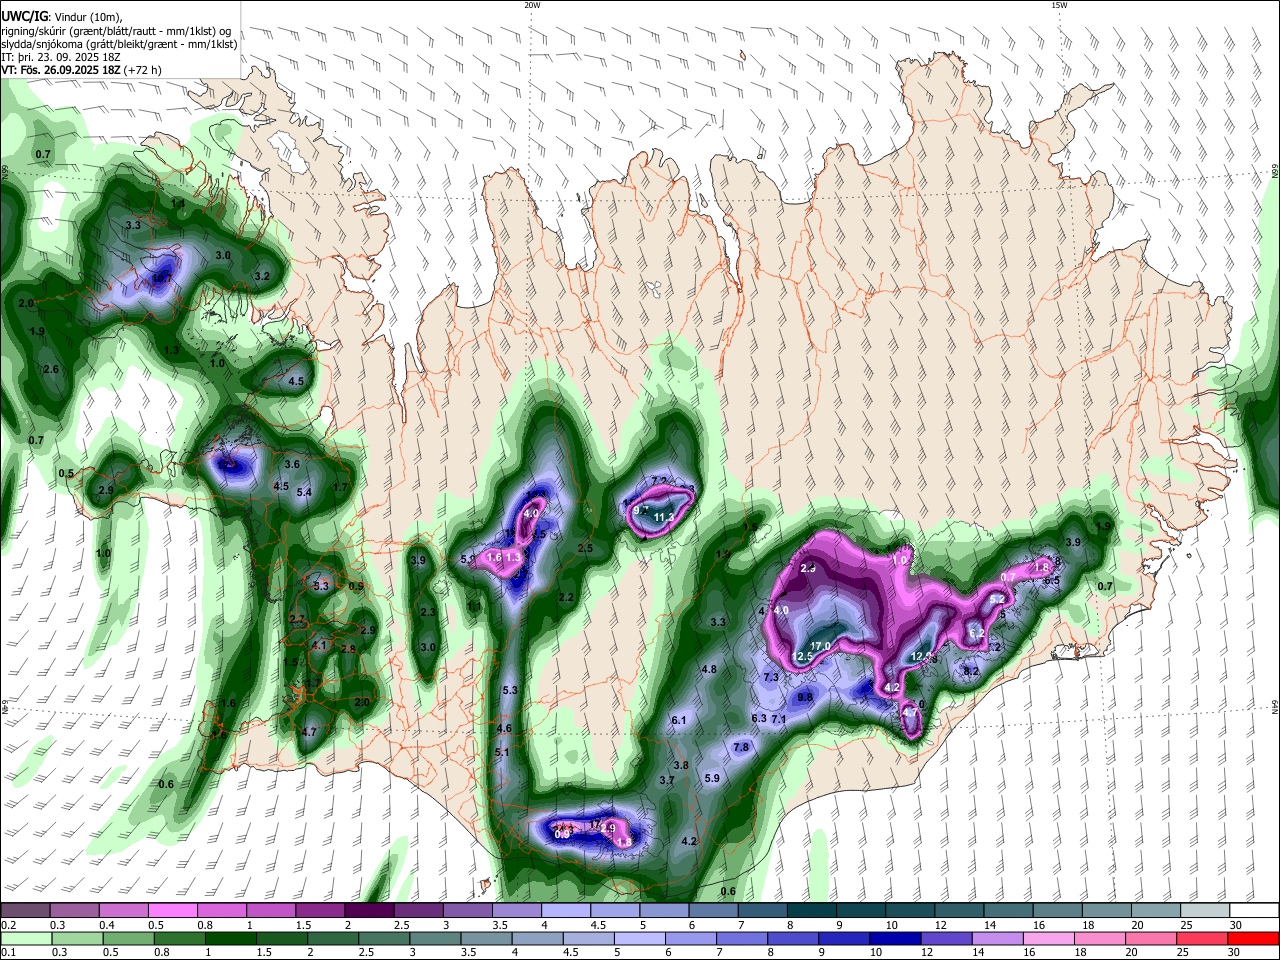Click the light gray swatch above upper-row label 25
The width and height of the screenshot is (1280, 960).
[x=1204, y=911]
